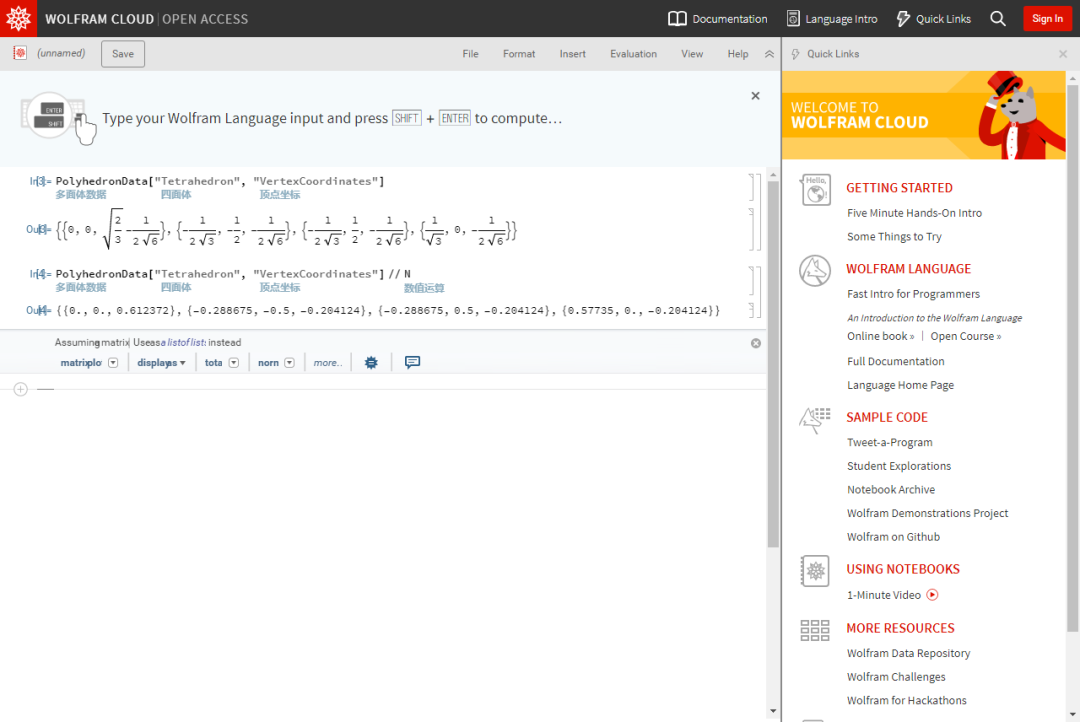Close the suggestions bar
Screen dimensions: 1080x722
point(756,343)
